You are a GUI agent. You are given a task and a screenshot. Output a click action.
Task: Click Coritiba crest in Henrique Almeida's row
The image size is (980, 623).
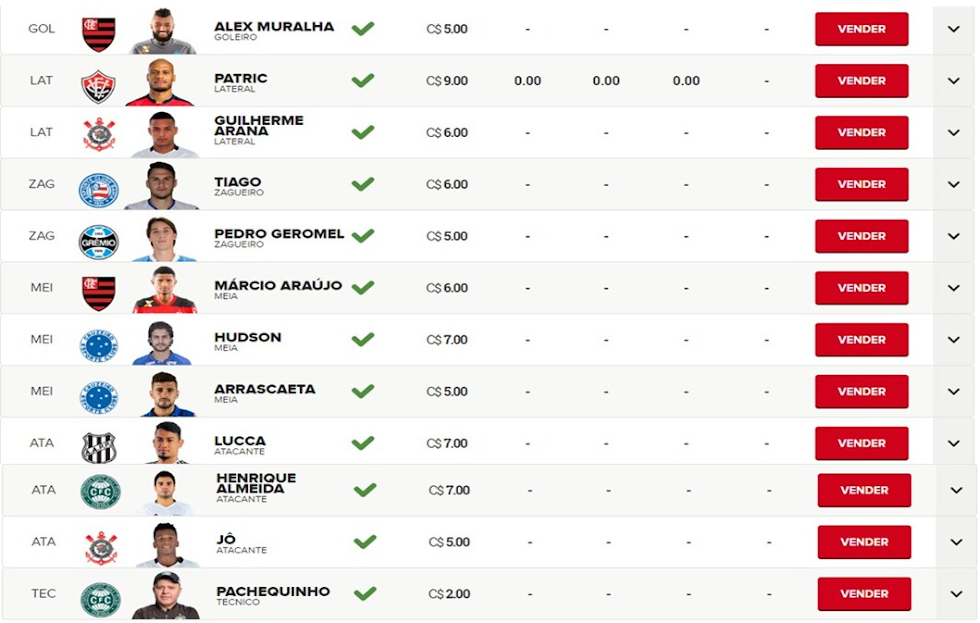(x=101, y=492)
